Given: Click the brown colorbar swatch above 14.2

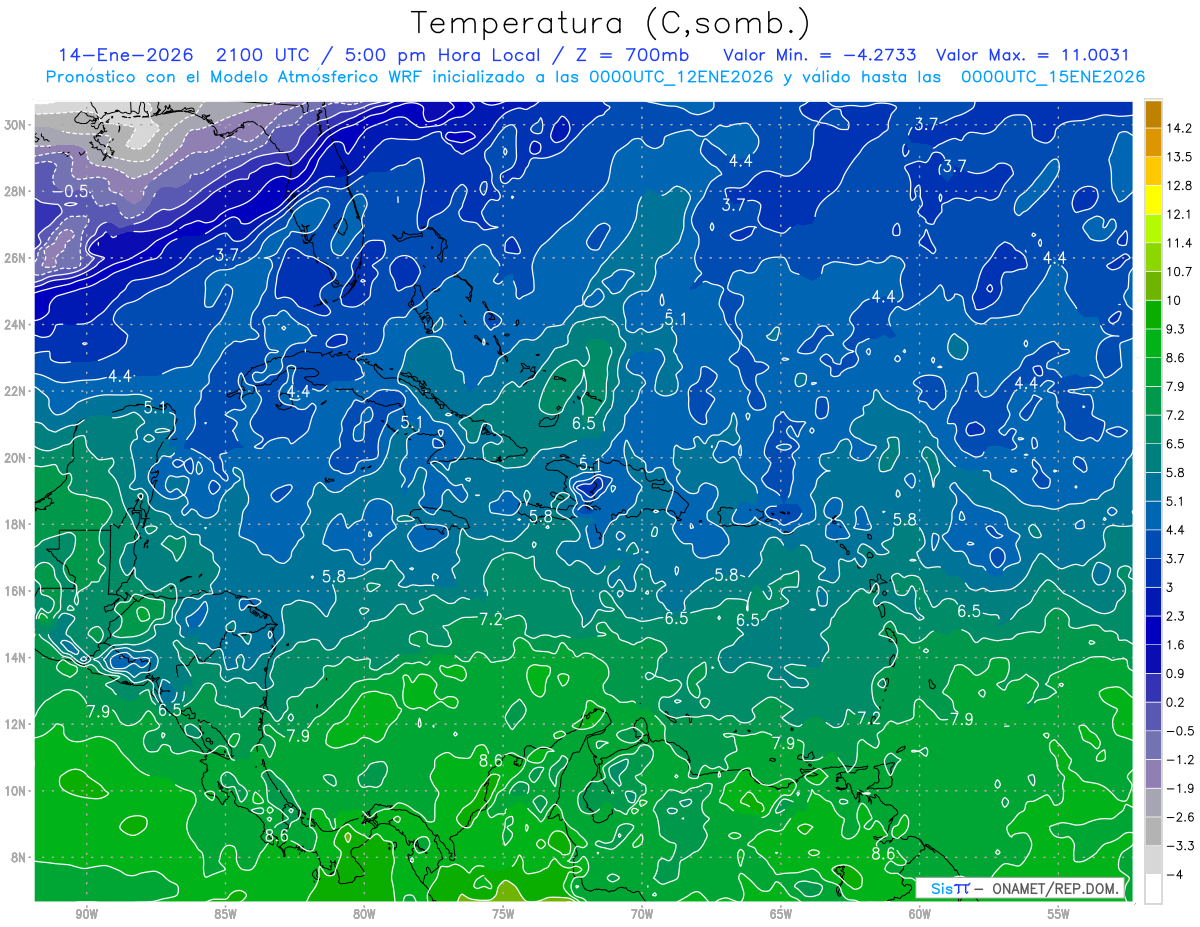Looking at the screenshot, I should click(1154, 114).
